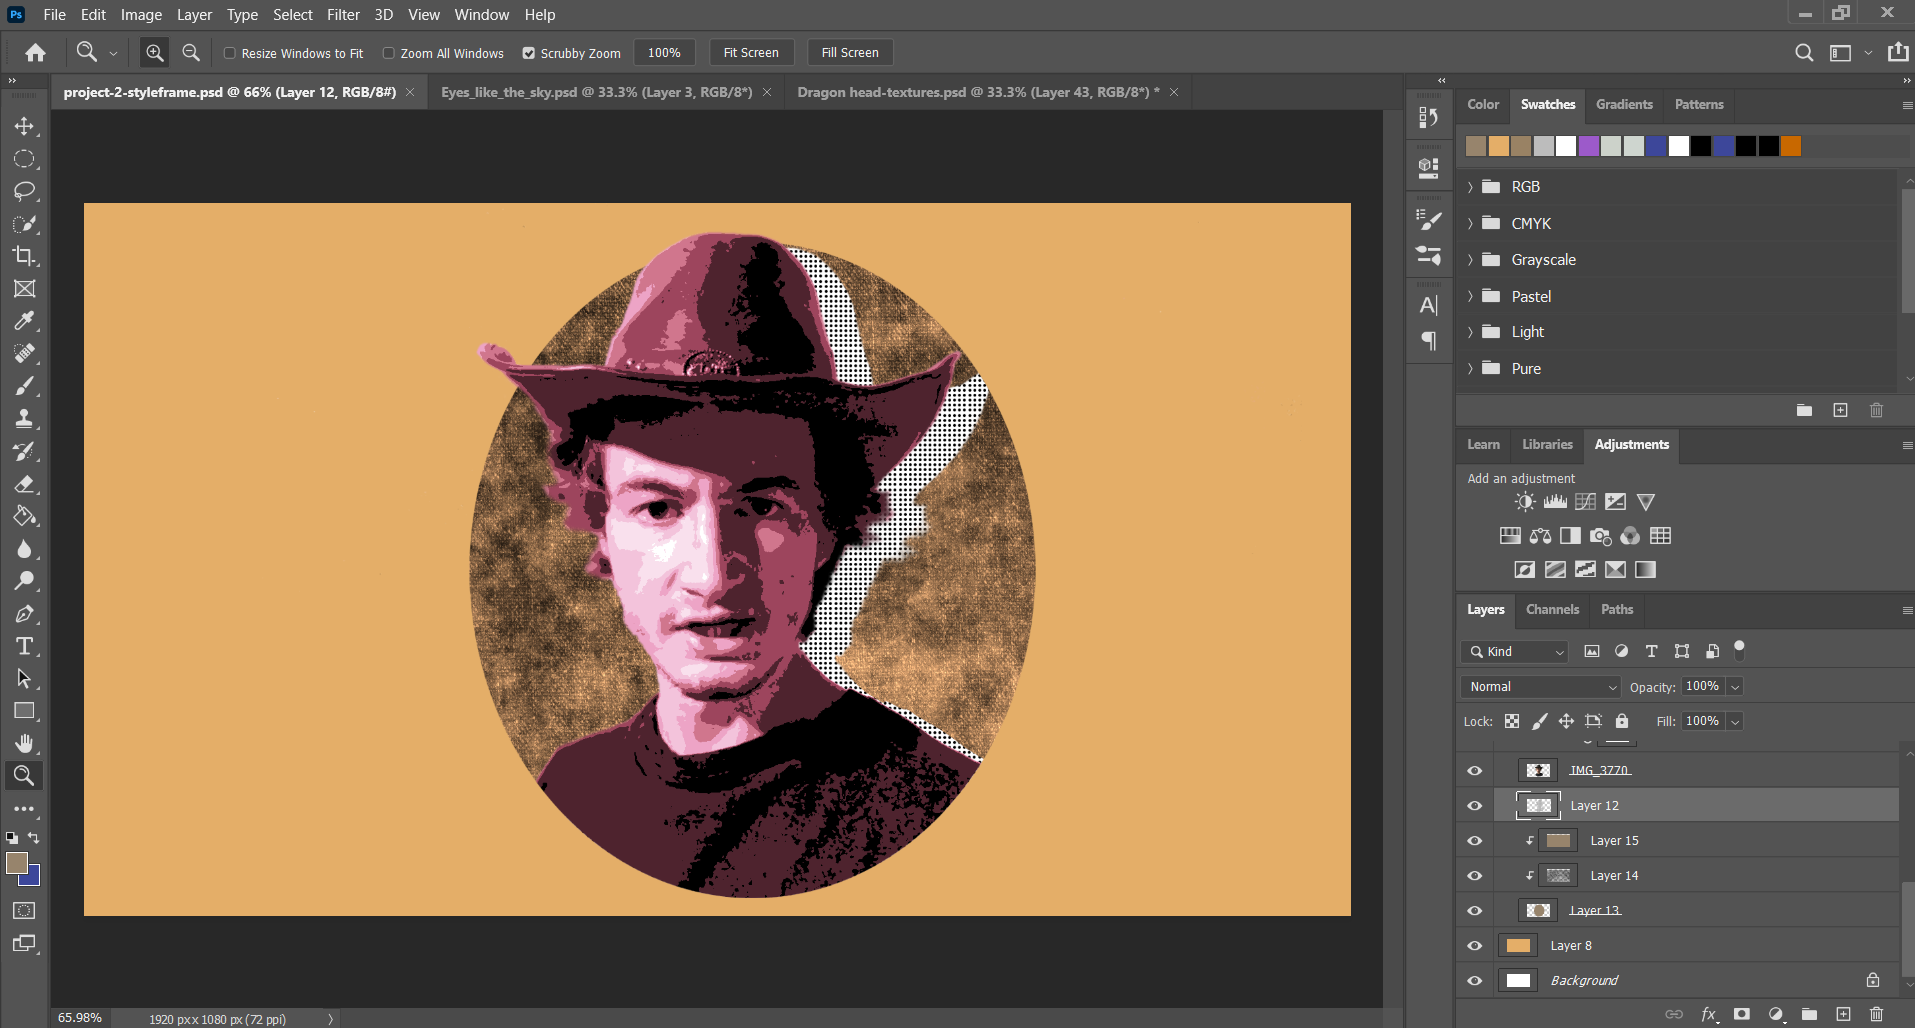Expand the CMYK swatch folder

pyautogui.click(x=1470, y=223)
